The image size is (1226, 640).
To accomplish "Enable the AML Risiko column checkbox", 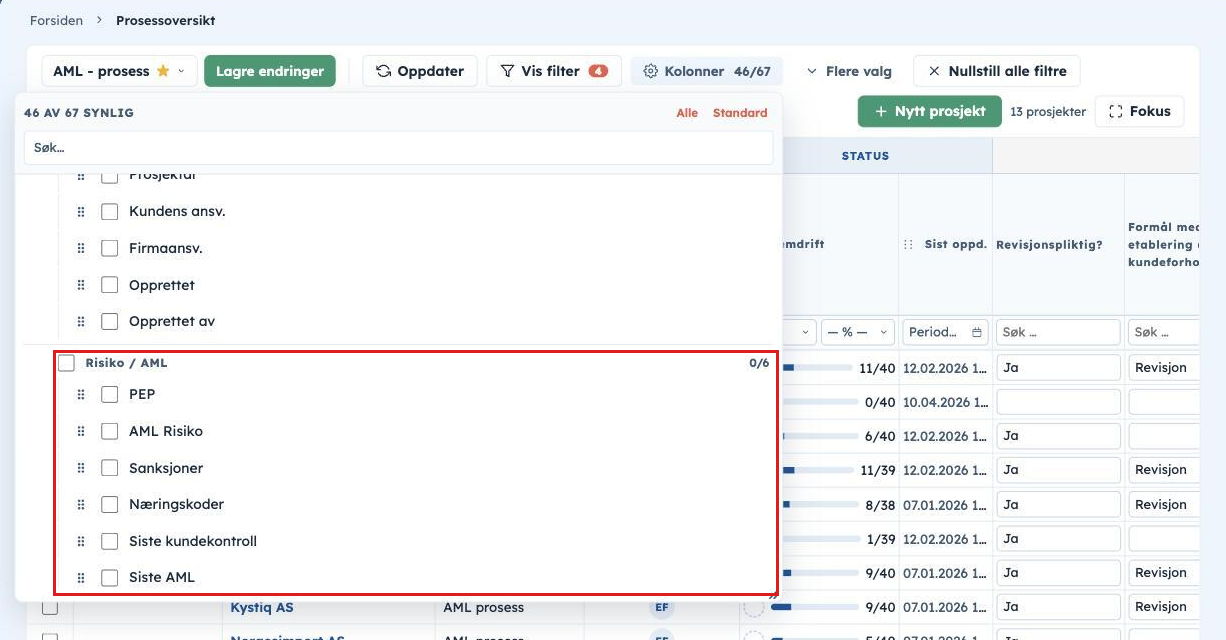I will 110,431.
